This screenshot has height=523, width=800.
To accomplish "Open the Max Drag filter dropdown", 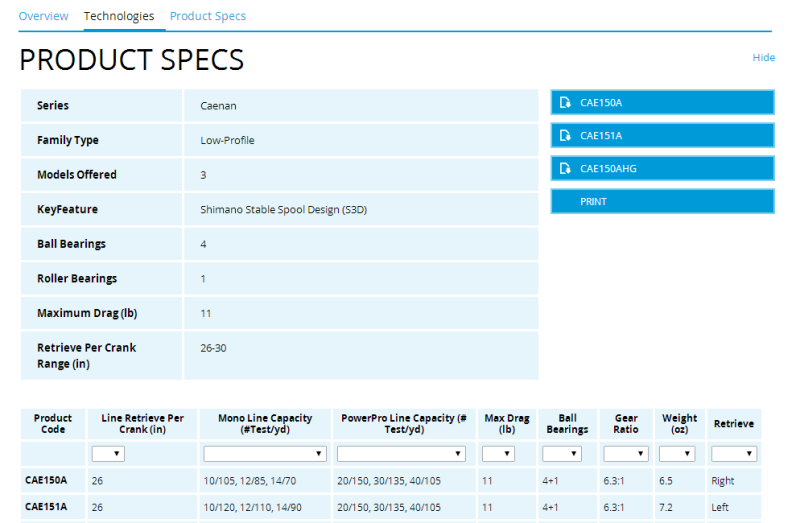I will coord(499,454).
